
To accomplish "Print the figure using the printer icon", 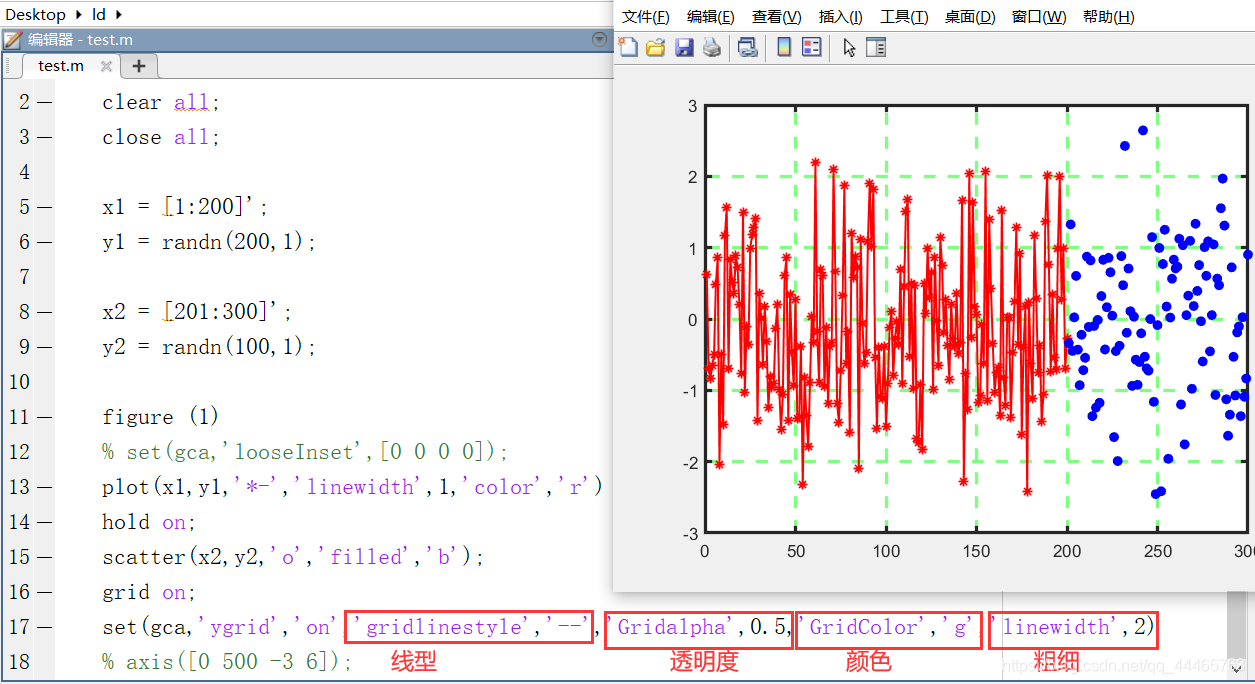I will click(x=712, y=47).
